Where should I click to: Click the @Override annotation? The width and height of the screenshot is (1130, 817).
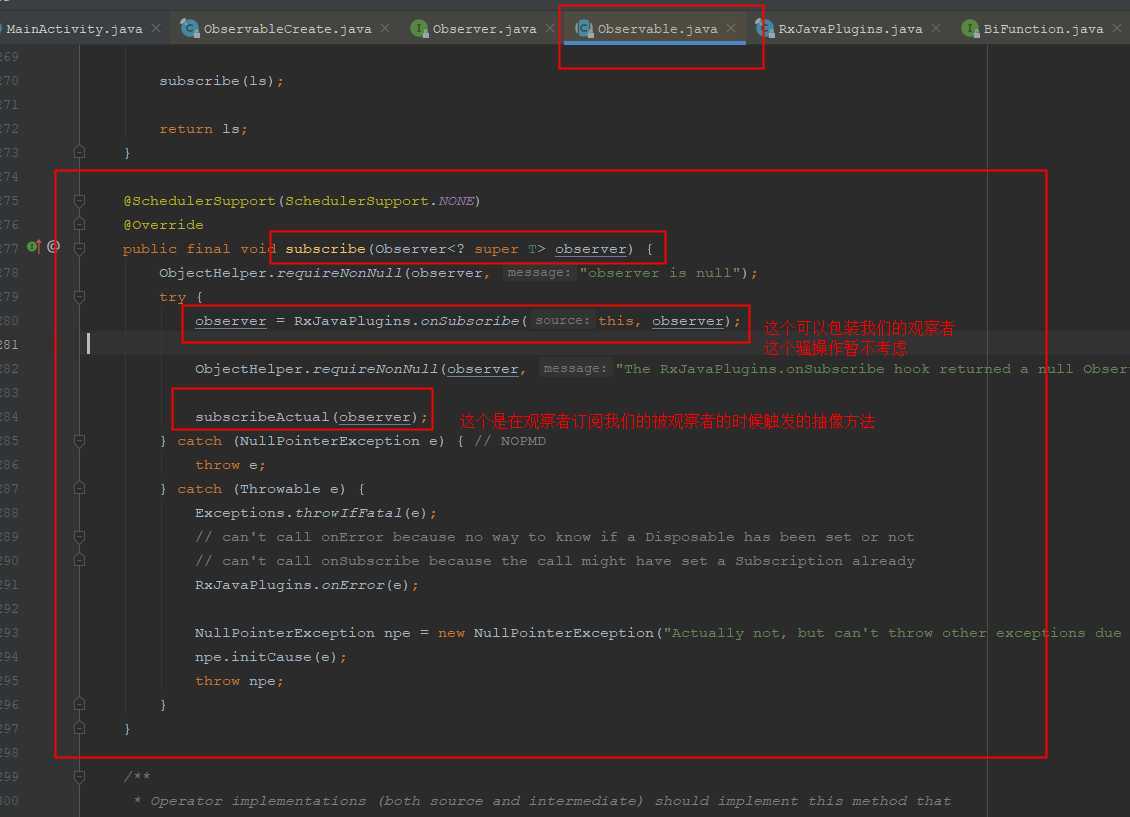163,225
